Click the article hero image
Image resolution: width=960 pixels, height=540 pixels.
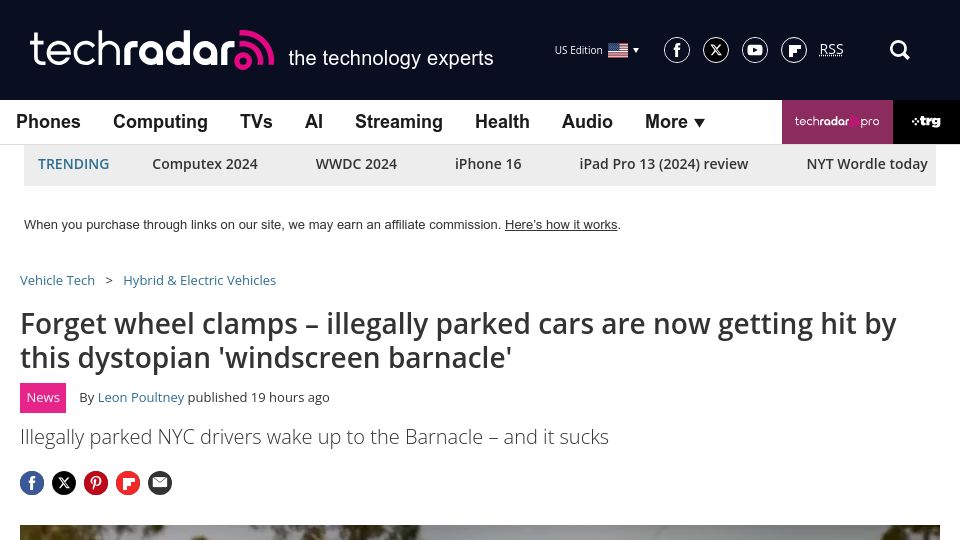(x=479, y=532)
